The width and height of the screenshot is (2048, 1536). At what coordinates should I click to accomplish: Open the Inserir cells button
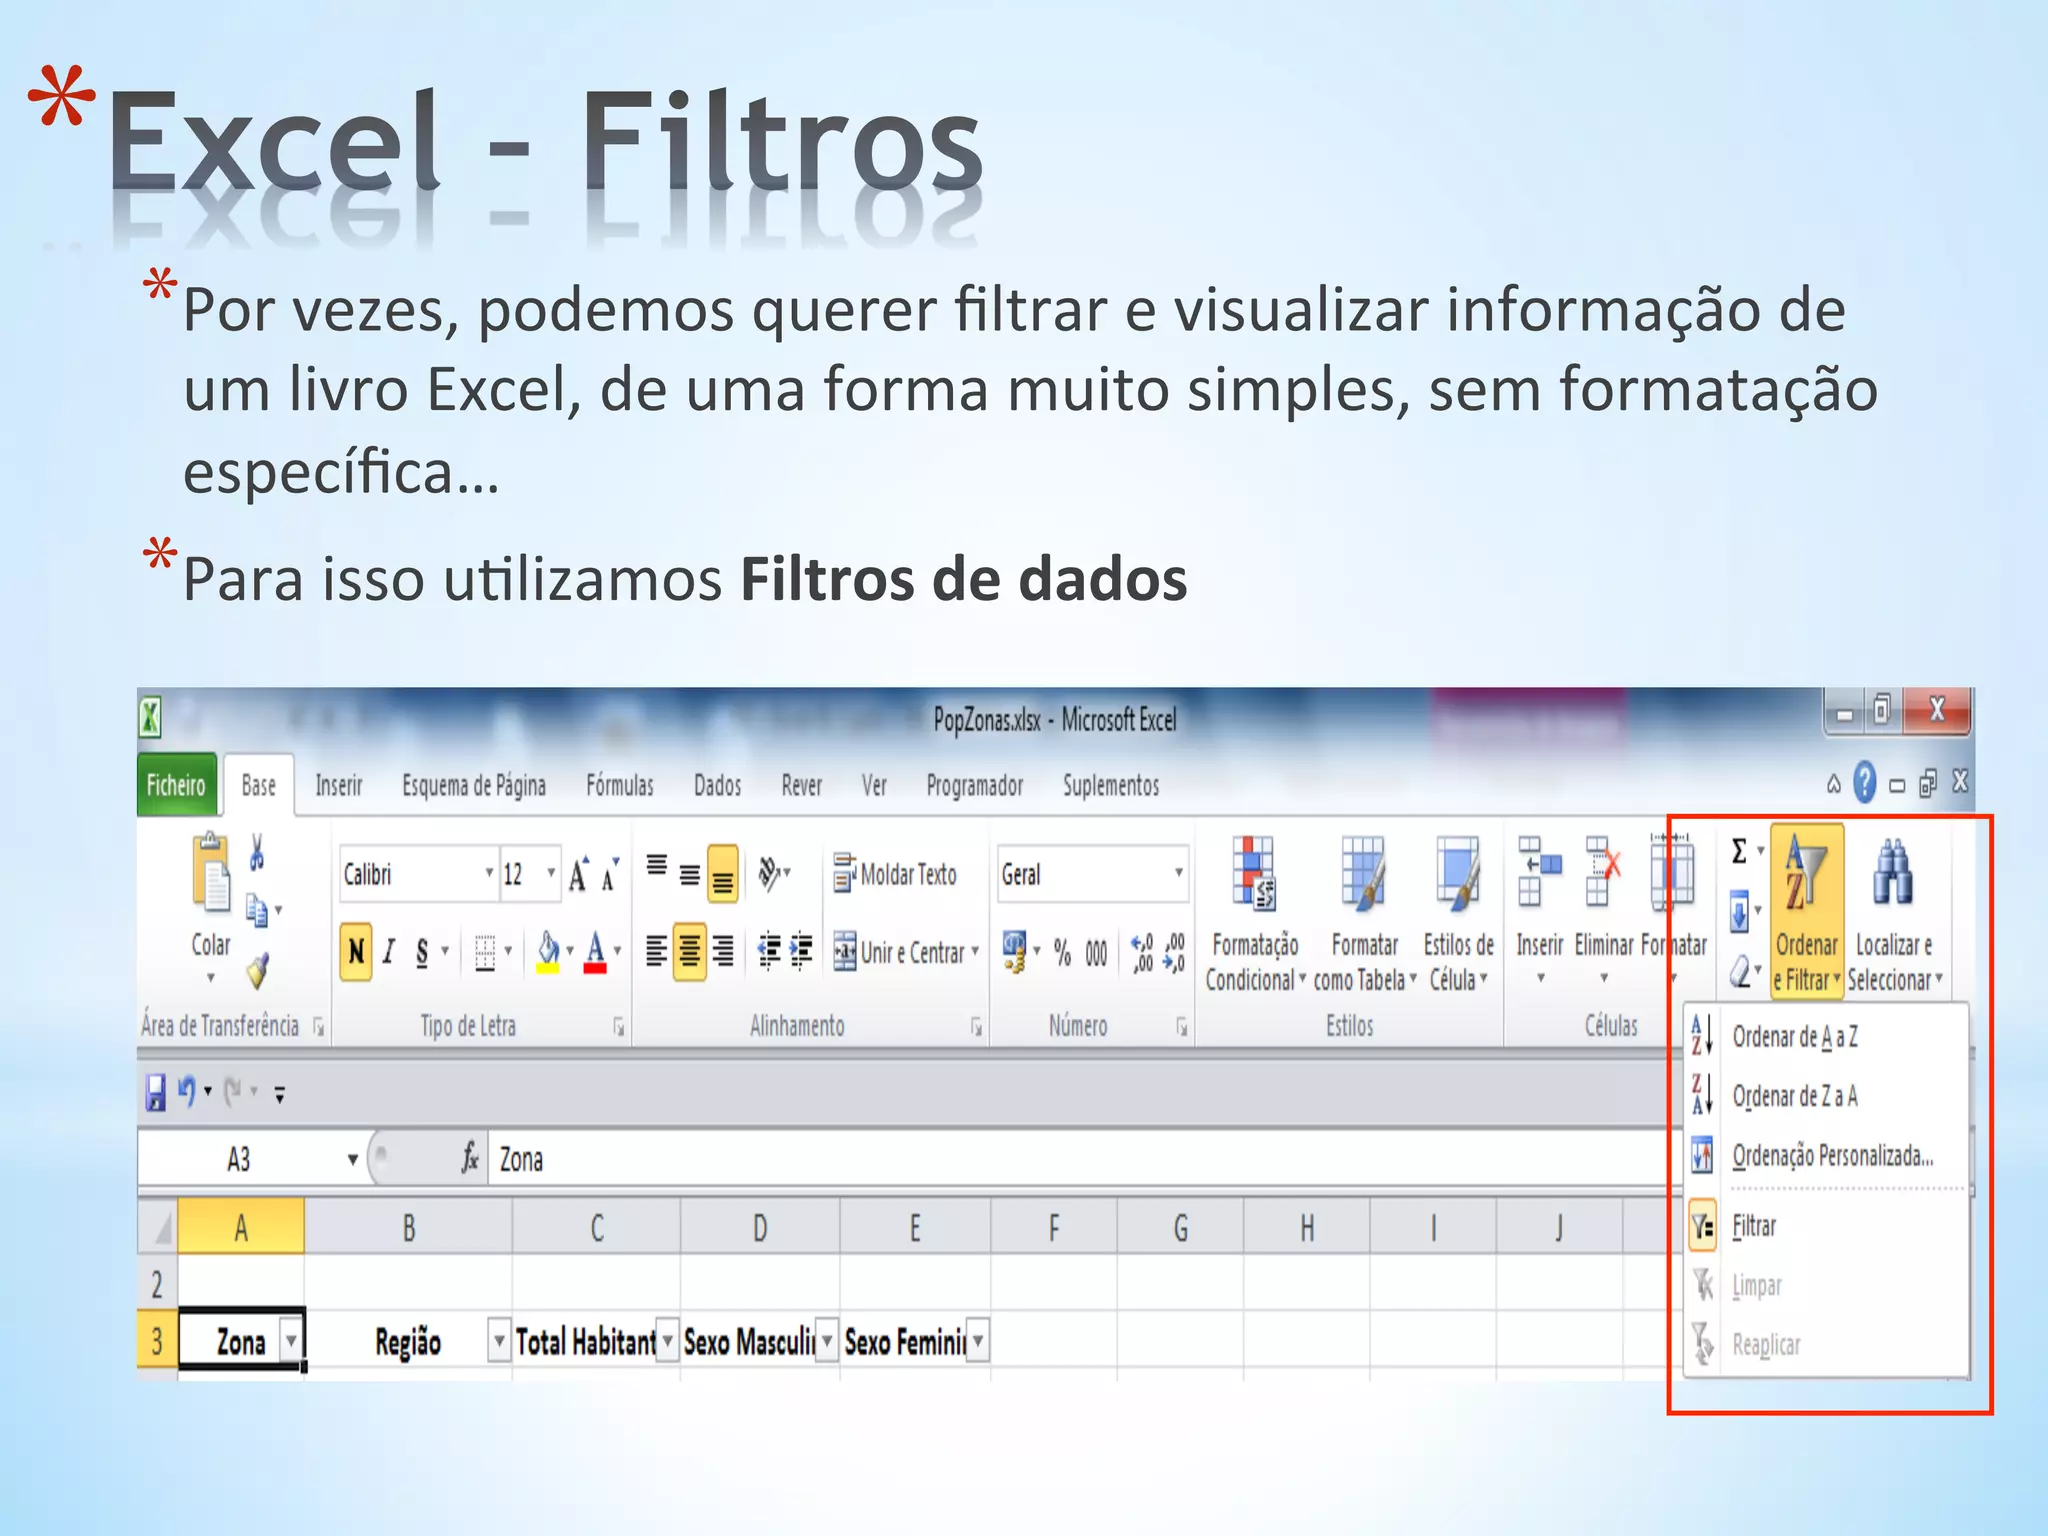click(1540, 910)
